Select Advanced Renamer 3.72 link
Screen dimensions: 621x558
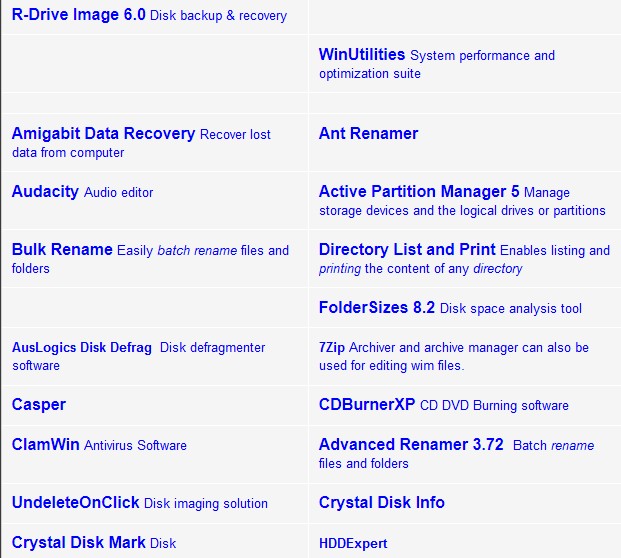pyautogui.click(x=411, y=445)
